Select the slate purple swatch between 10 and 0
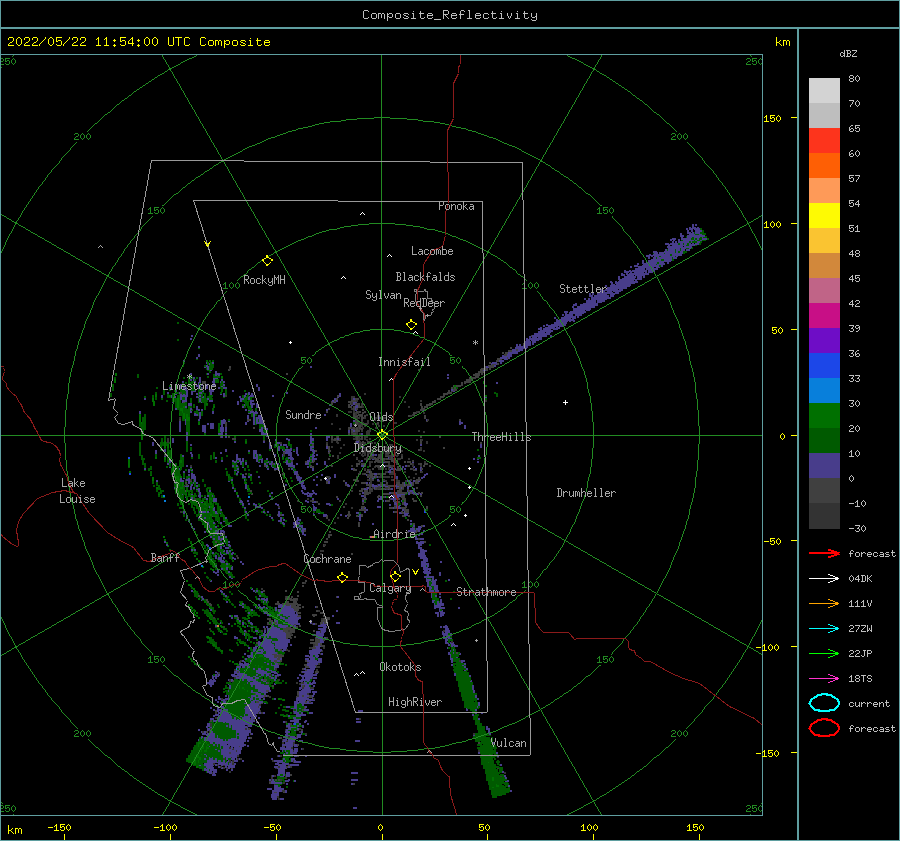This screenshot has width=900, height=841. pos(824,466)
